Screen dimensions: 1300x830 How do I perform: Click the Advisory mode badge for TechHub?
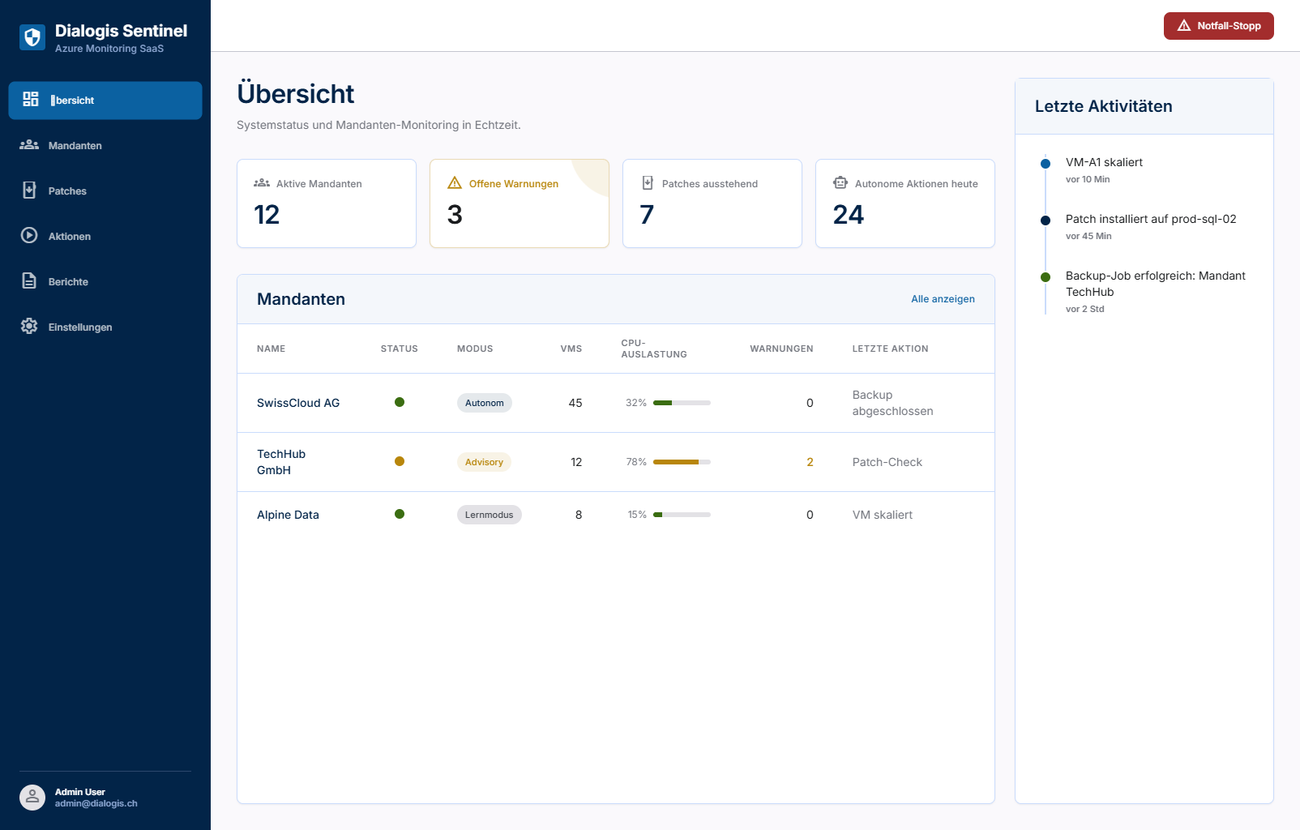484,462
